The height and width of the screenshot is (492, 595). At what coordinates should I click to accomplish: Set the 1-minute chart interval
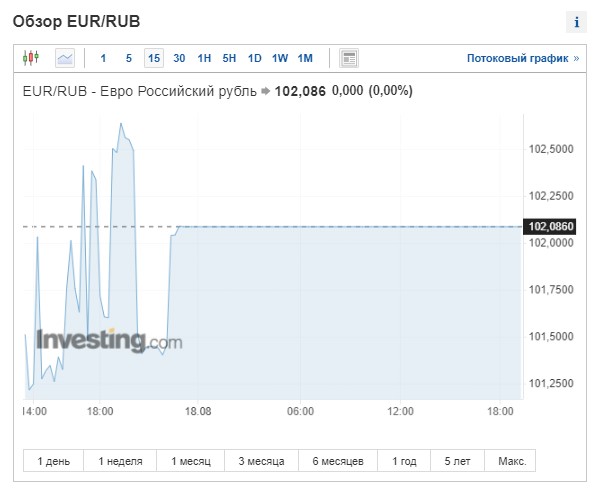click(x=103, y=58)
